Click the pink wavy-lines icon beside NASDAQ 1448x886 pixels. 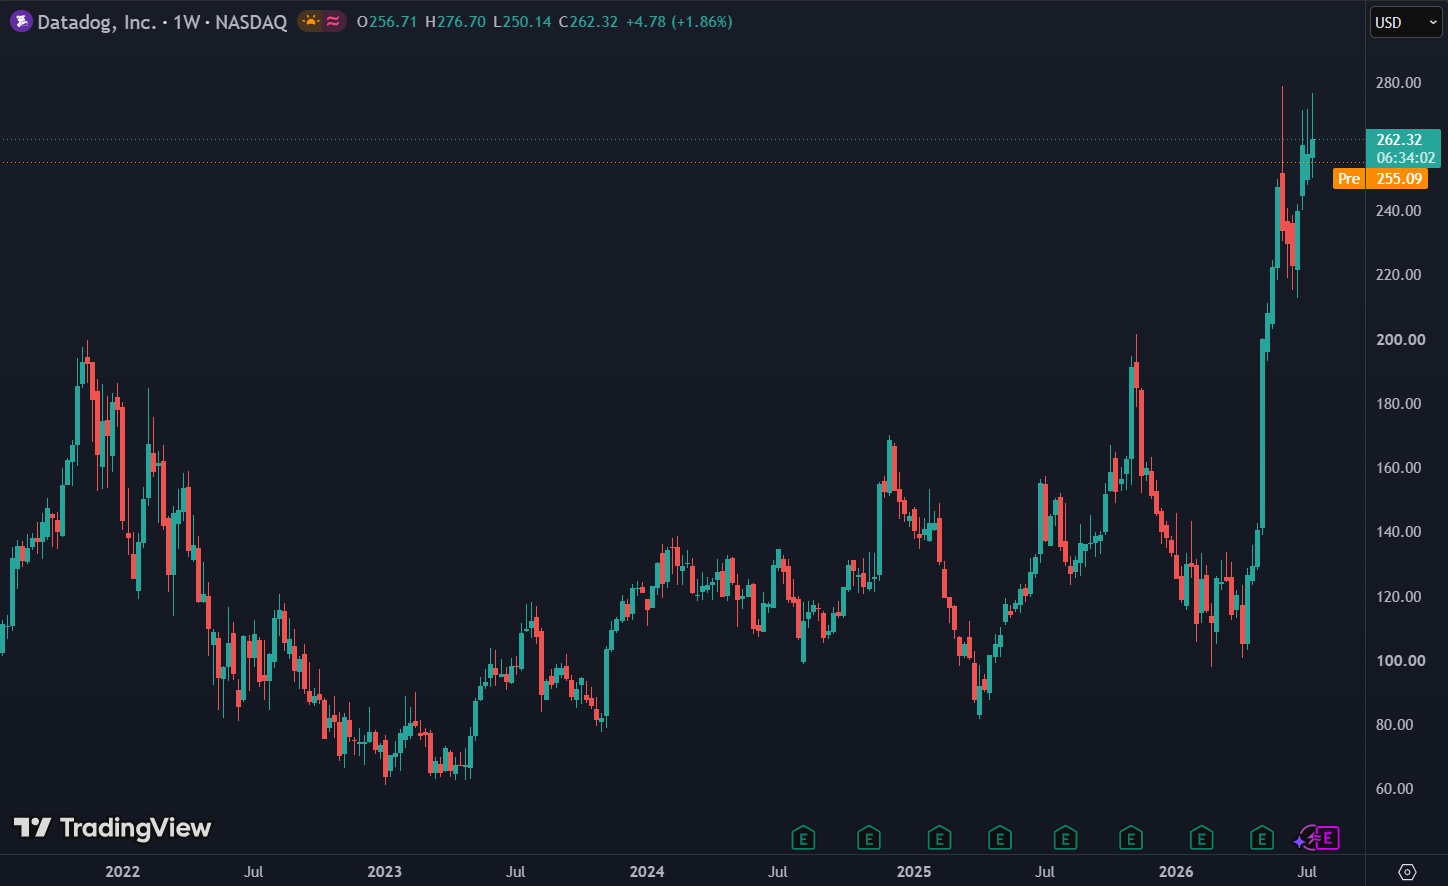coord(334,21)
